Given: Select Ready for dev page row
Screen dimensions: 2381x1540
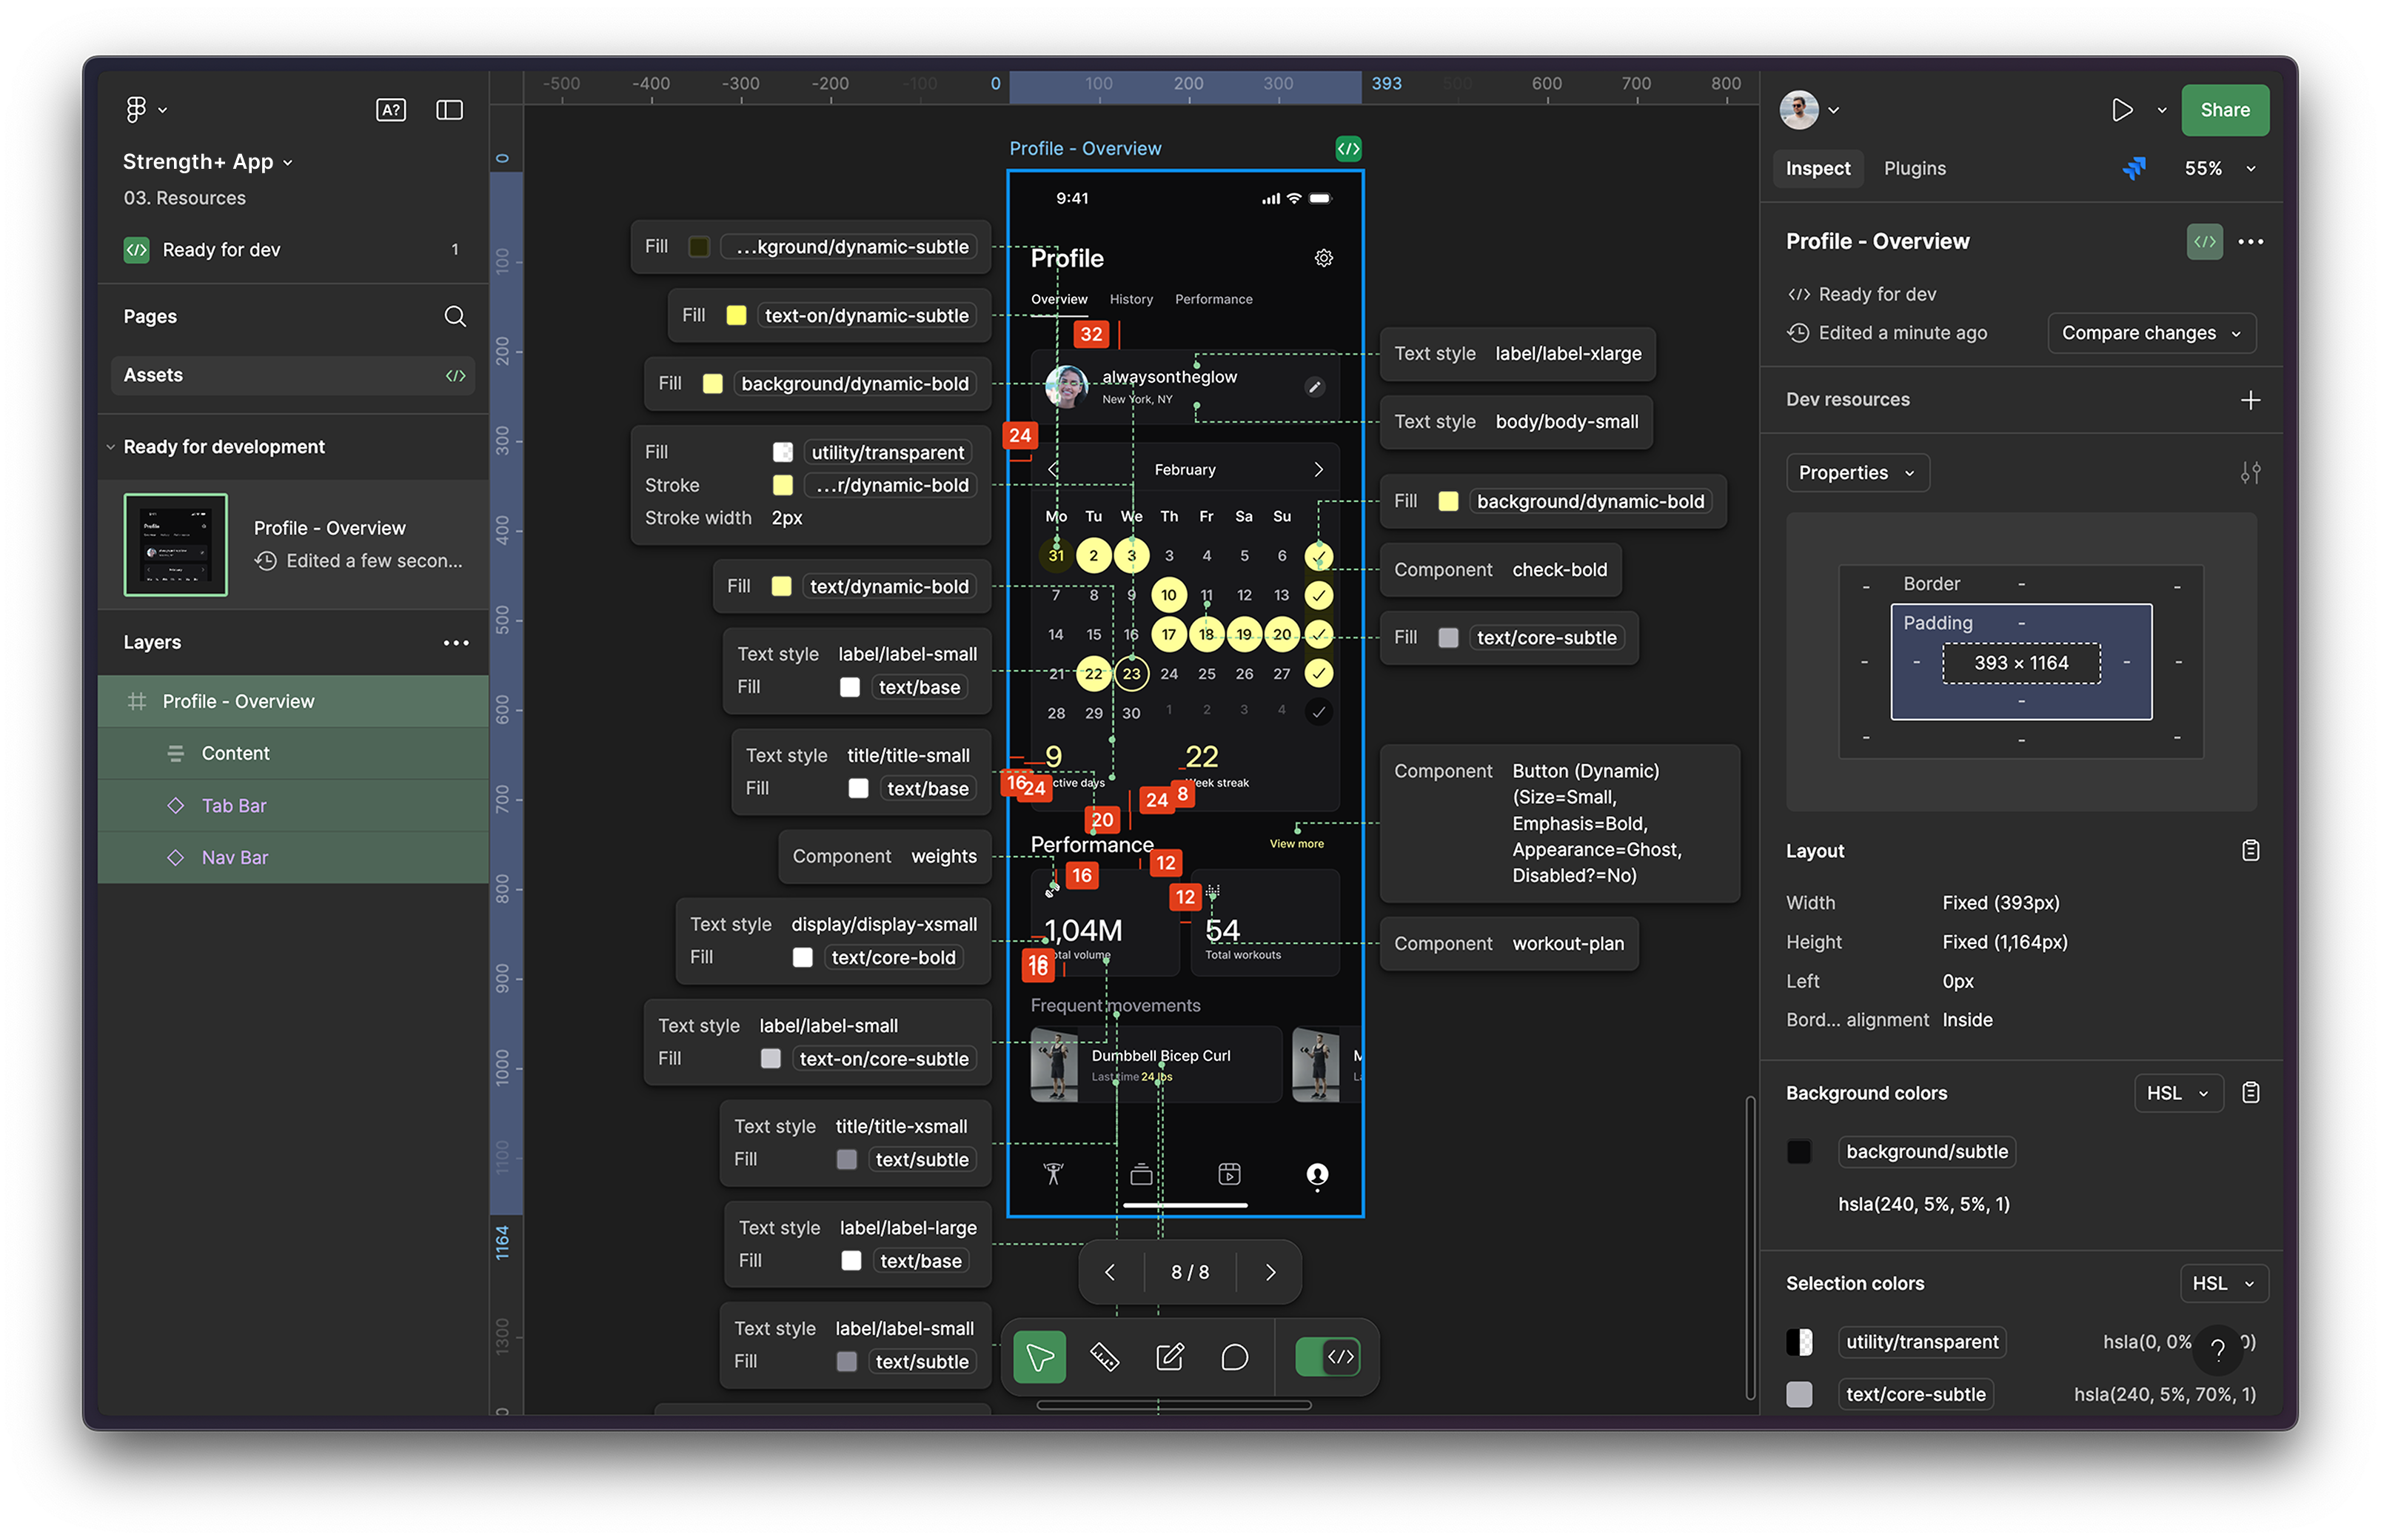Looking at the screenshot, I should click(292, 249).
